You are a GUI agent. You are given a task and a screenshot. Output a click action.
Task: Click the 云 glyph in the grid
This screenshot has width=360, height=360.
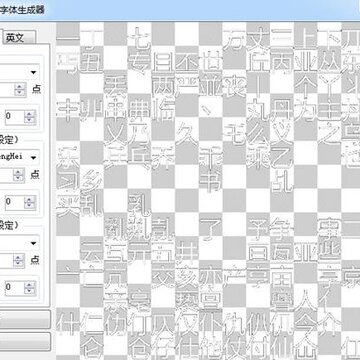coord(92,251)
